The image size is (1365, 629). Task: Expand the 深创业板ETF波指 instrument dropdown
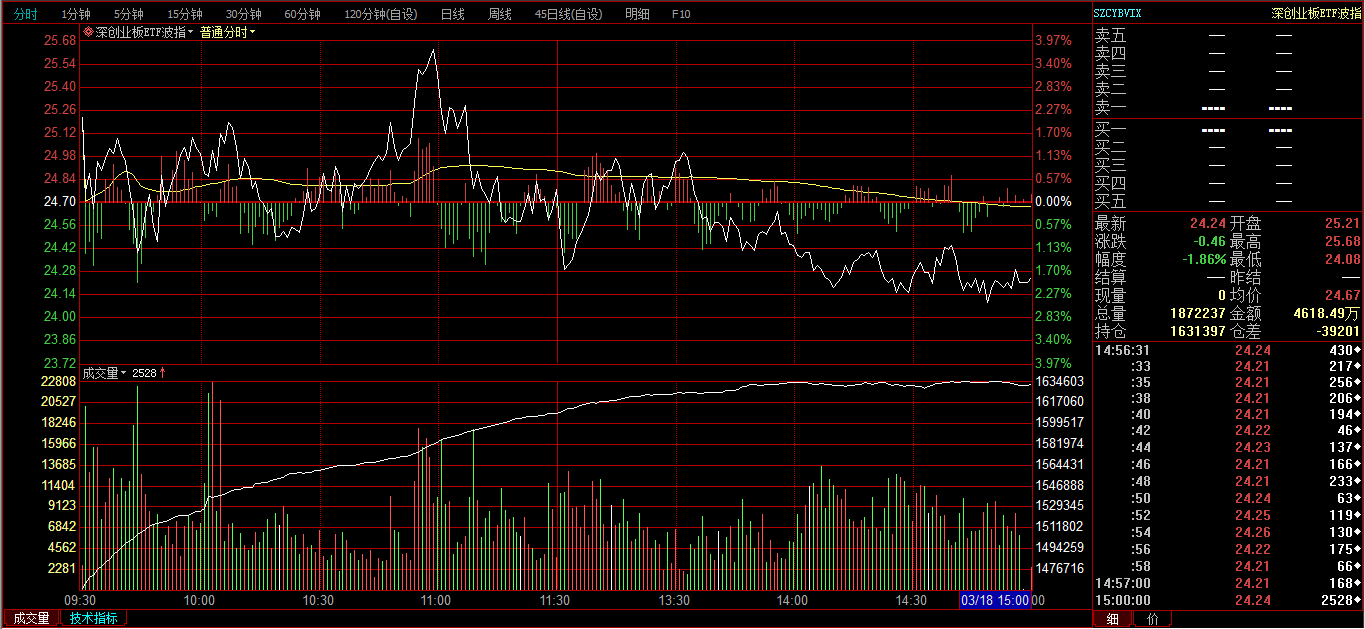190,32
